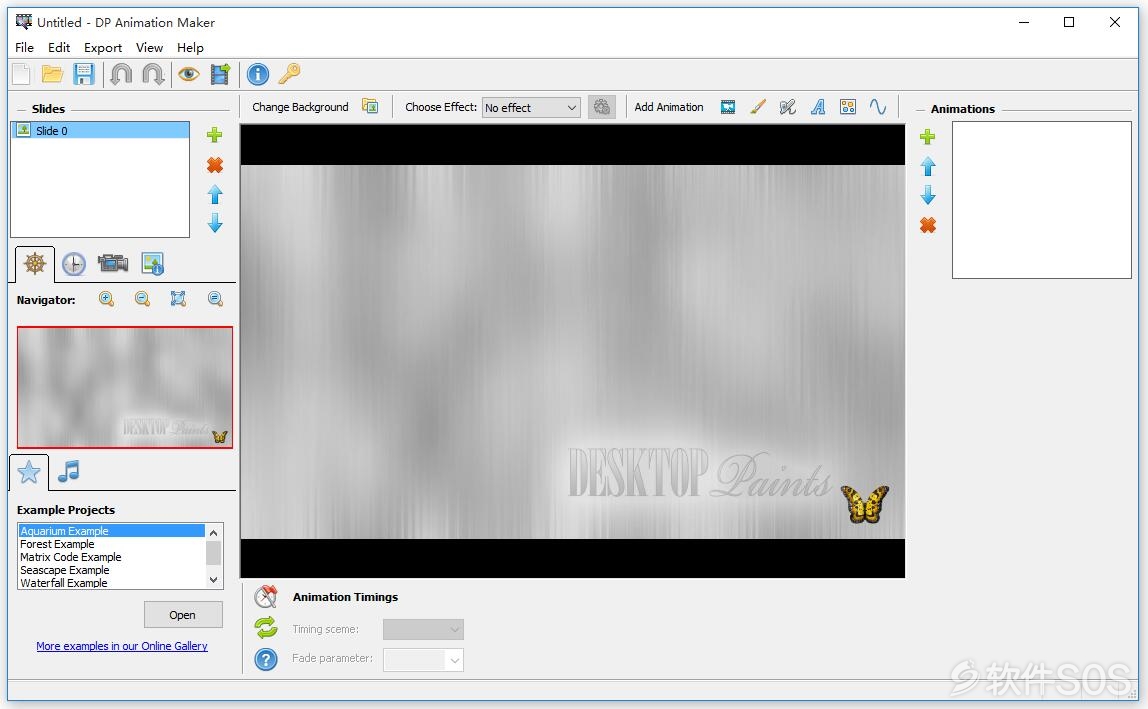
Task: Click animation timings alarm clock icon
Action: [266, 597]
